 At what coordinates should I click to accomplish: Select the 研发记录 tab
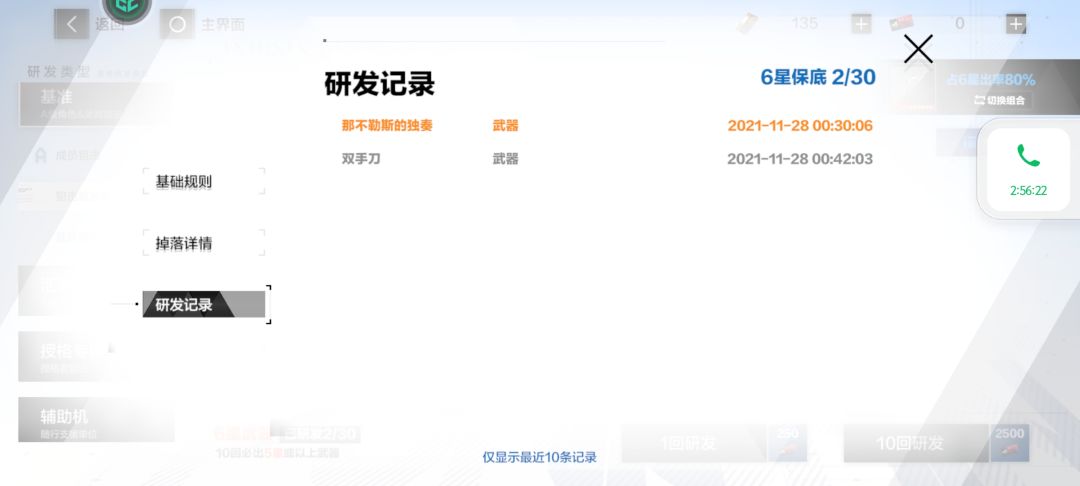coord(204,304)
